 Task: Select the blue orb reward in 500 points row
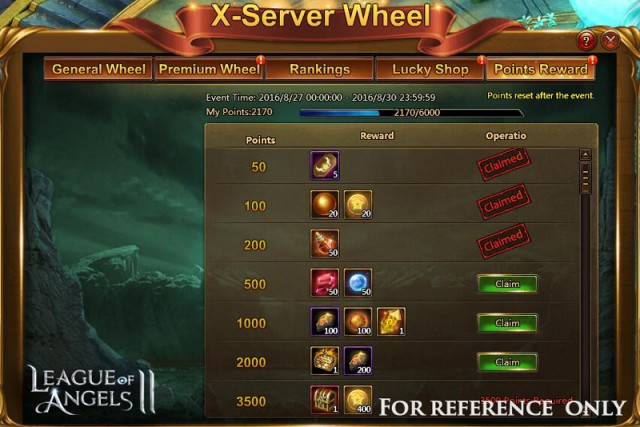(x=358, y=282)
